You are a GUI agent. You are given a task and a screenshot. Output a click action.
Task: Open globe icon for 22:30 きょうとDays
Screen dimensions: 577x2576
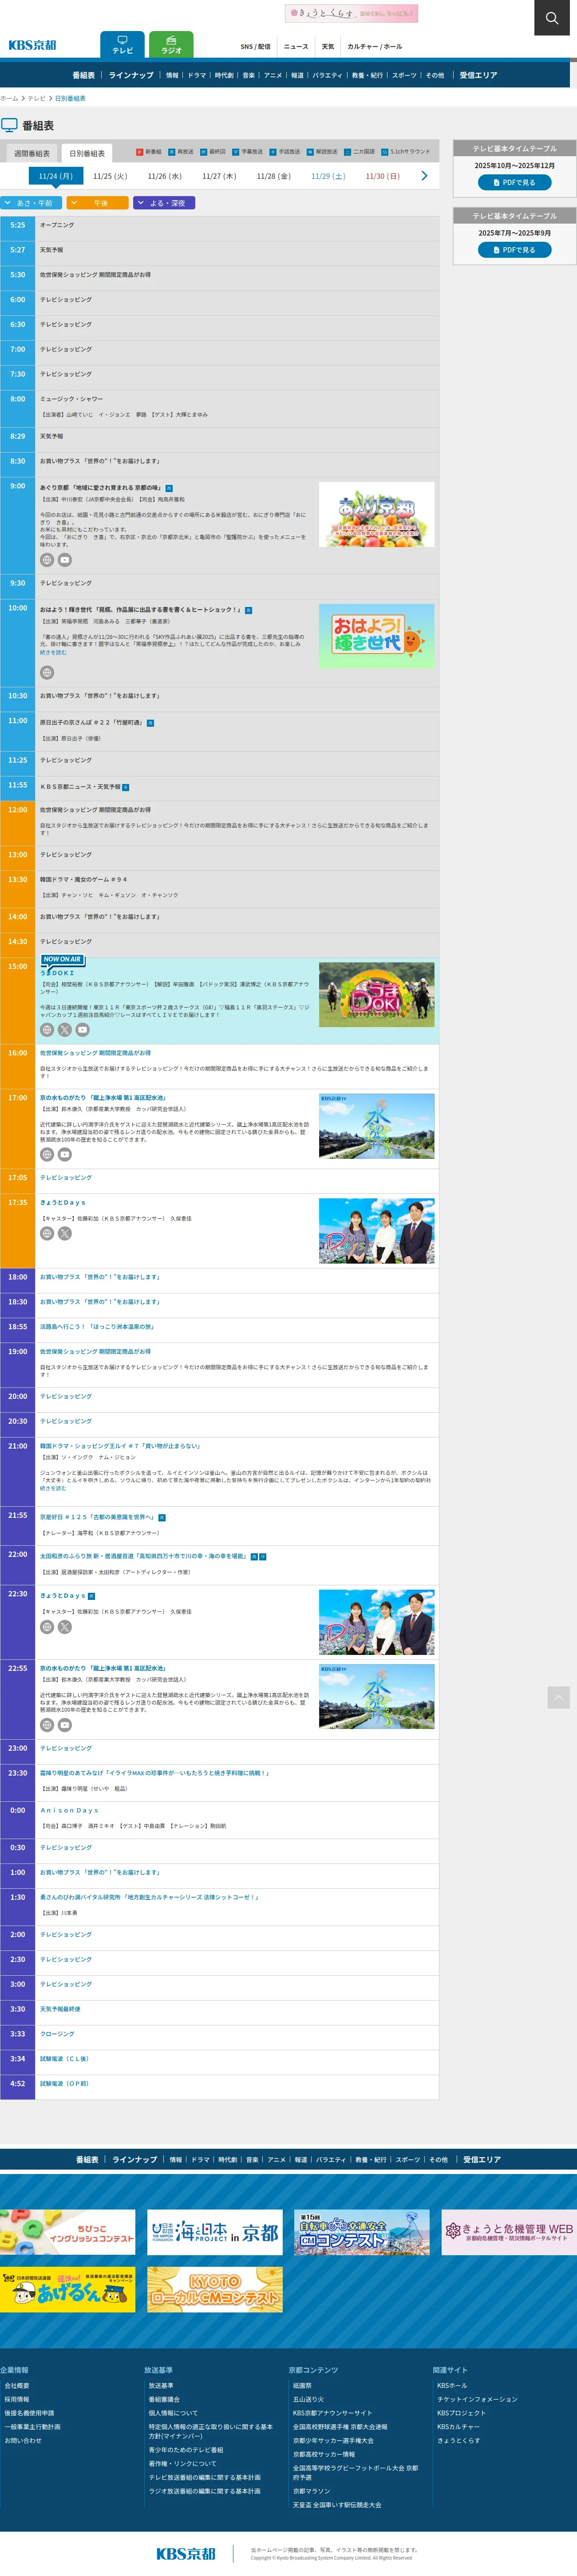46,1627
